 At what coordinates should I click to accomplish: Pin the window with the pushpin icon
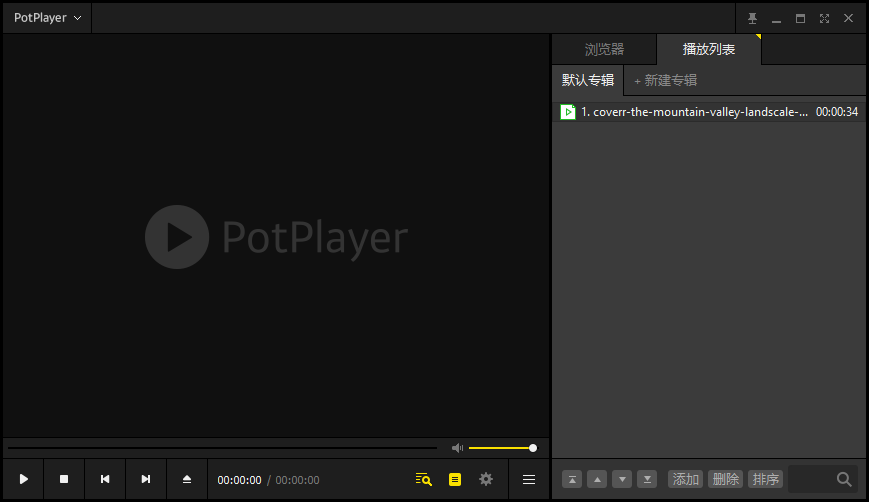(x=753, y=18)
